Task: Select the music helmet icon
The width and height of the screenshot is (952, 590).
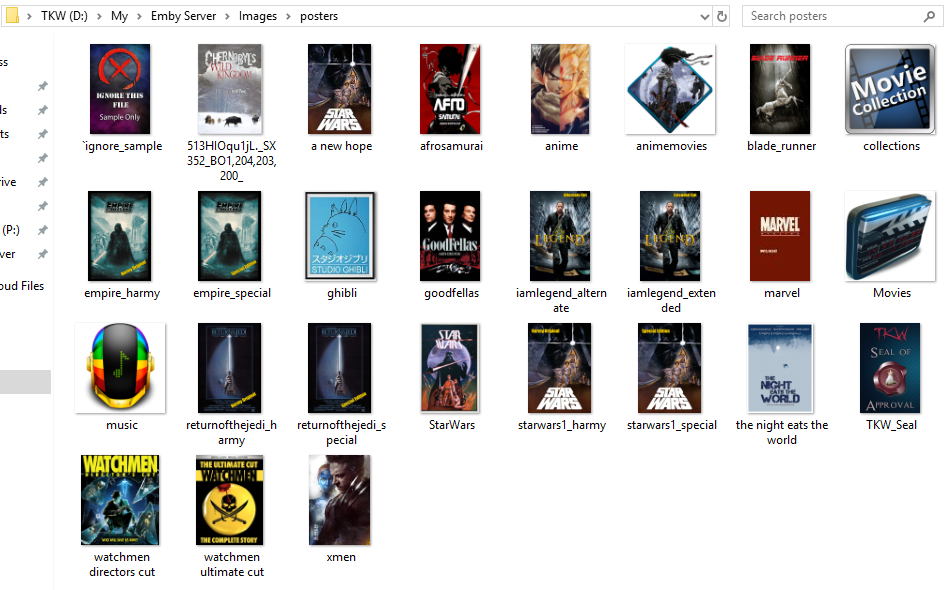Action: click(120, 368)
